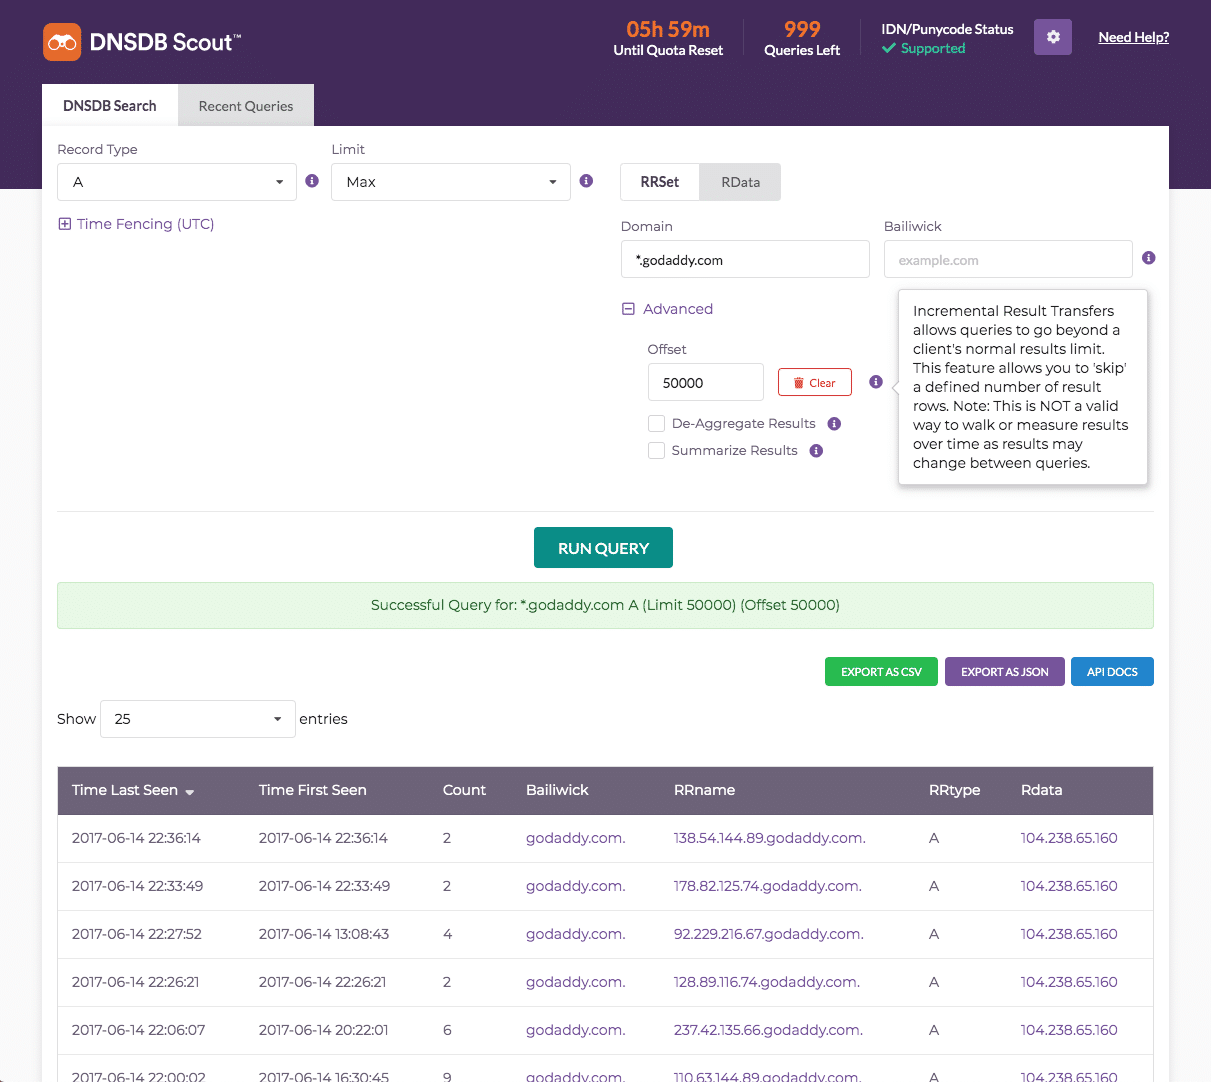
Task: Click the Summarize Results info icon
Action: (x=816, y=450)
